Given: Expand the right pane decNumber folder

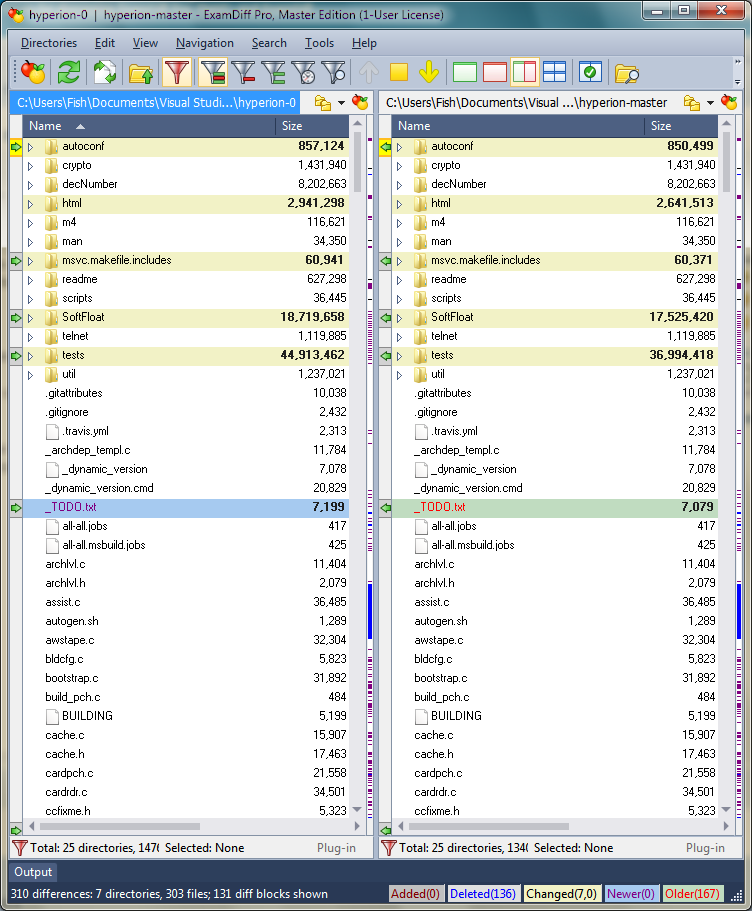Looking at the screenshot, I should (x=400, y=185).
